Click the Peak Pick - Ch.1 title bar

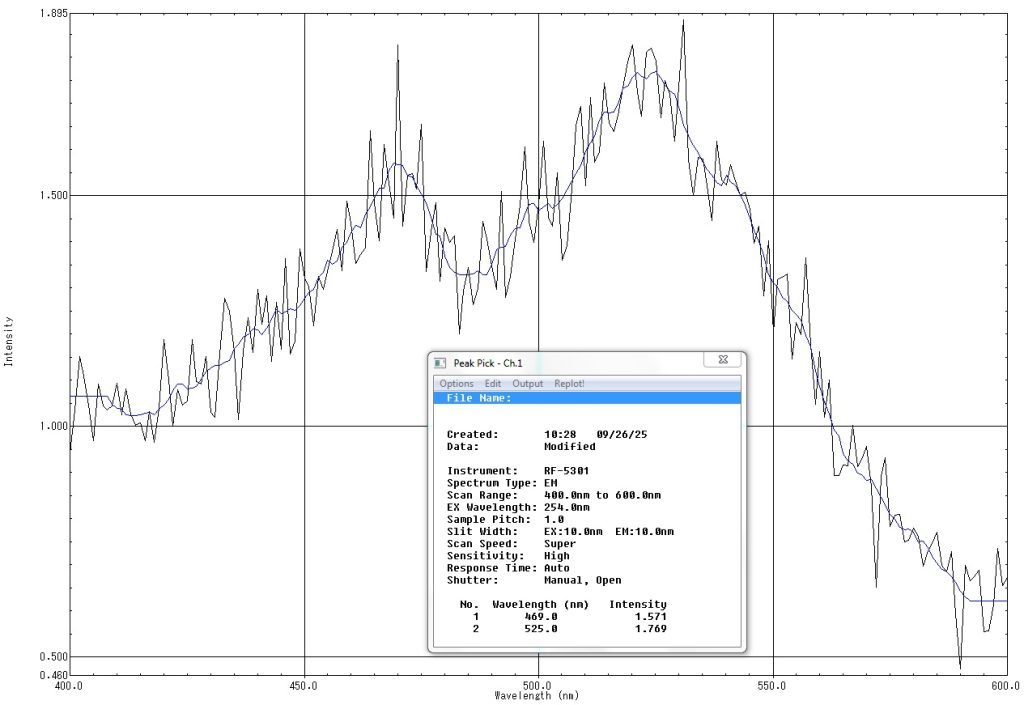(x=580, y=361)
